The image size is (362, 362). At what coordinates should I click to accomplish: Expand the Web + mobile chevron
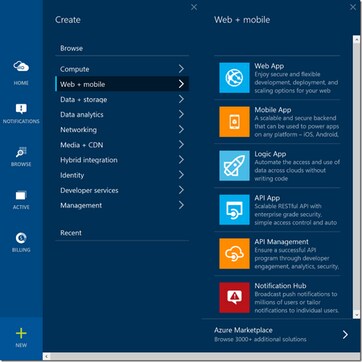click(x=181, y=84)
